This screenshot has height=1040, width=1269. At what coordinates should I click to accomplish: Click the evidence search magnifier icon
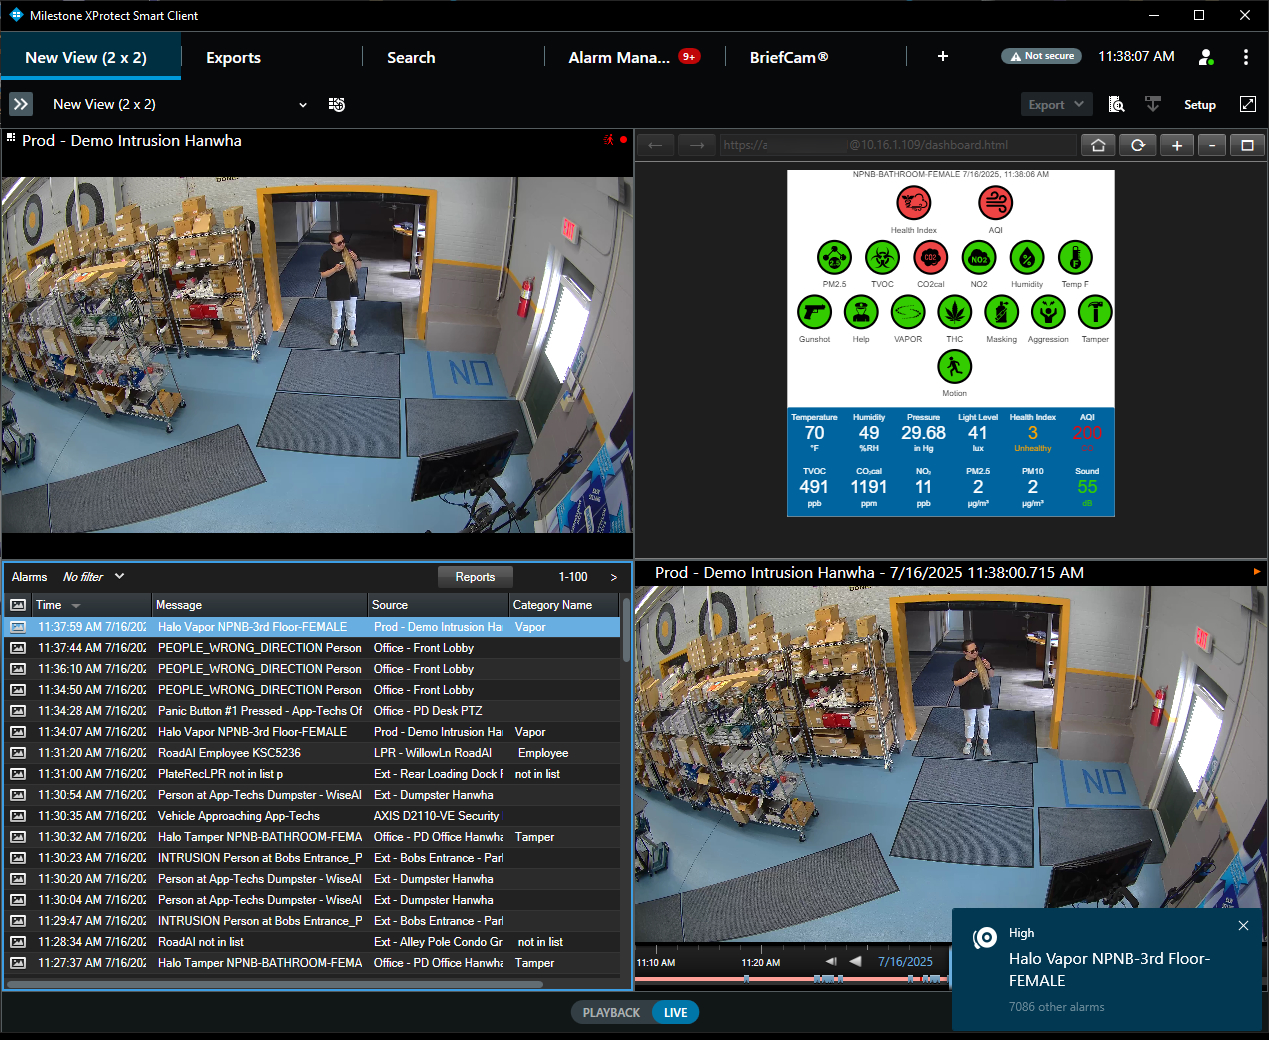tap(1117, 104)
